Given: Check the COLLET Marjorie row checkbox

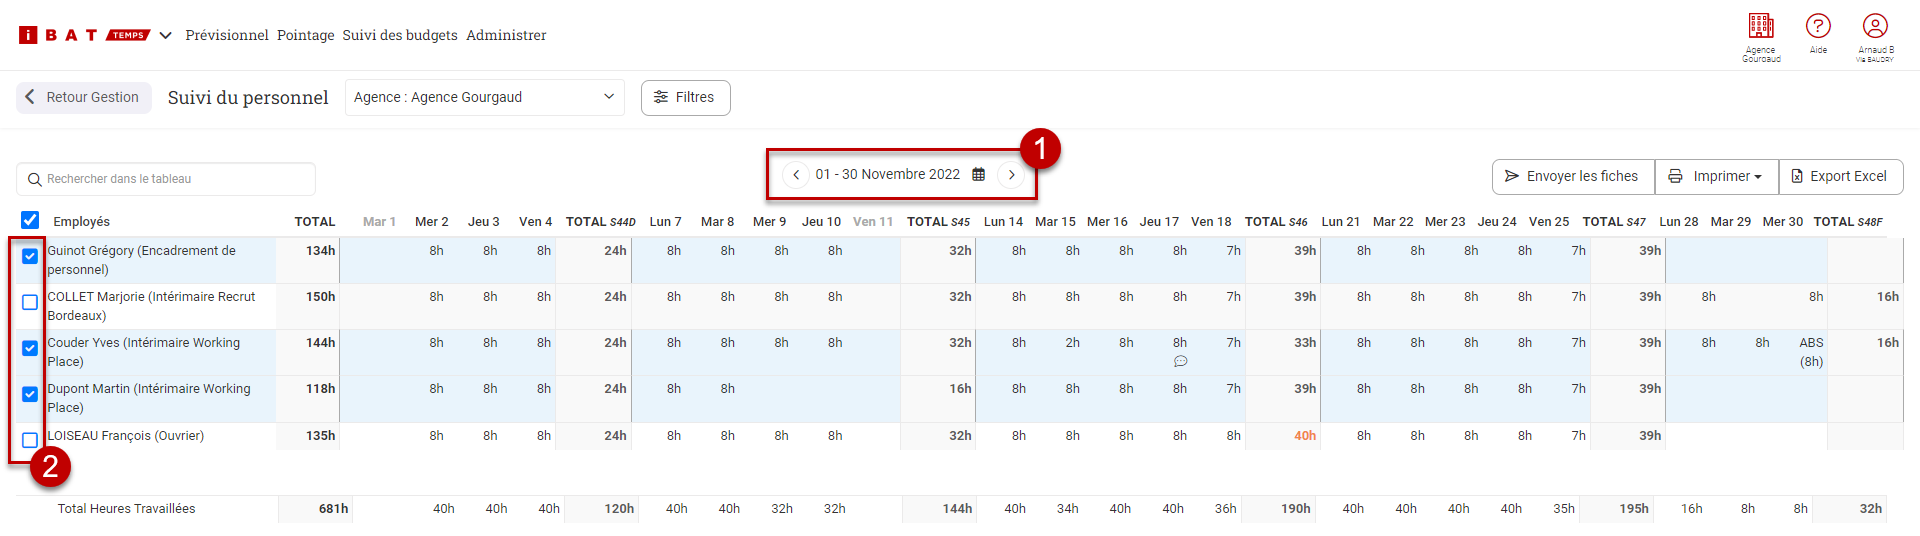Looking at the screenshot, I should coord(30,302).
